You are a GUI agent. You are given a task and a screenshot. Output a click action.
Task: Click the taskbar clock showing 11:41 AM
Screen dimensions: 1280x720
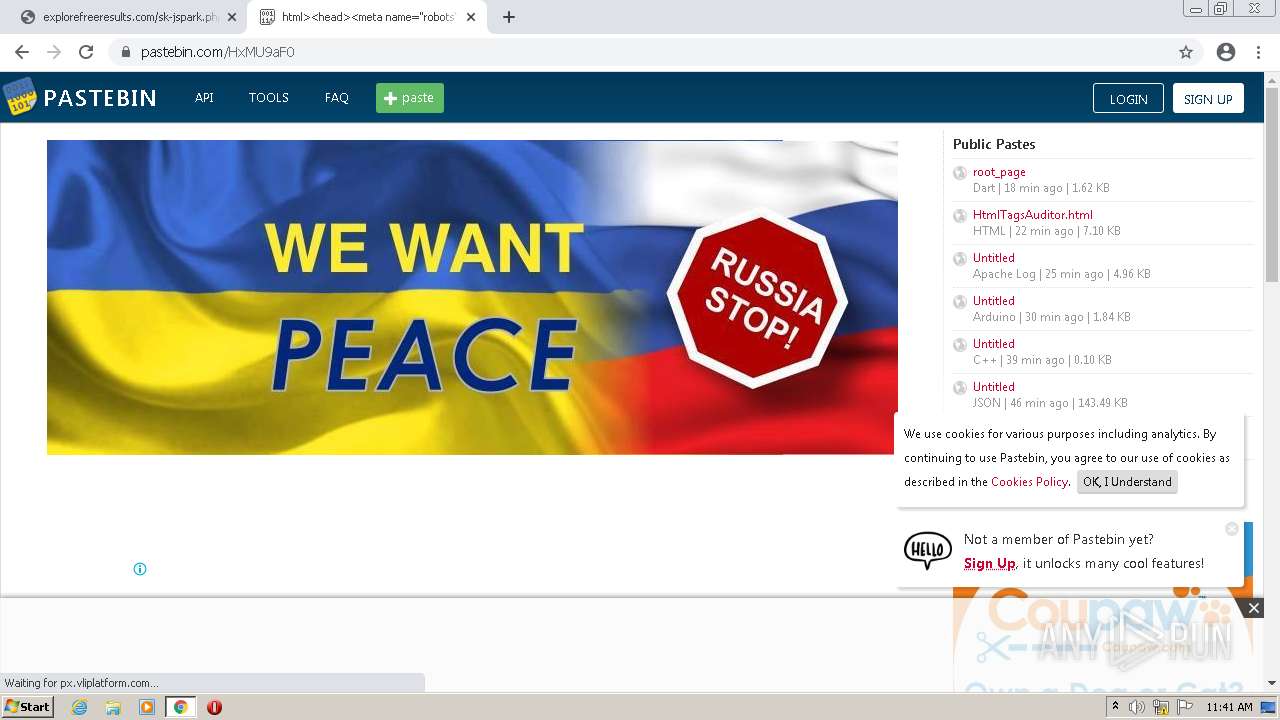1229,707
